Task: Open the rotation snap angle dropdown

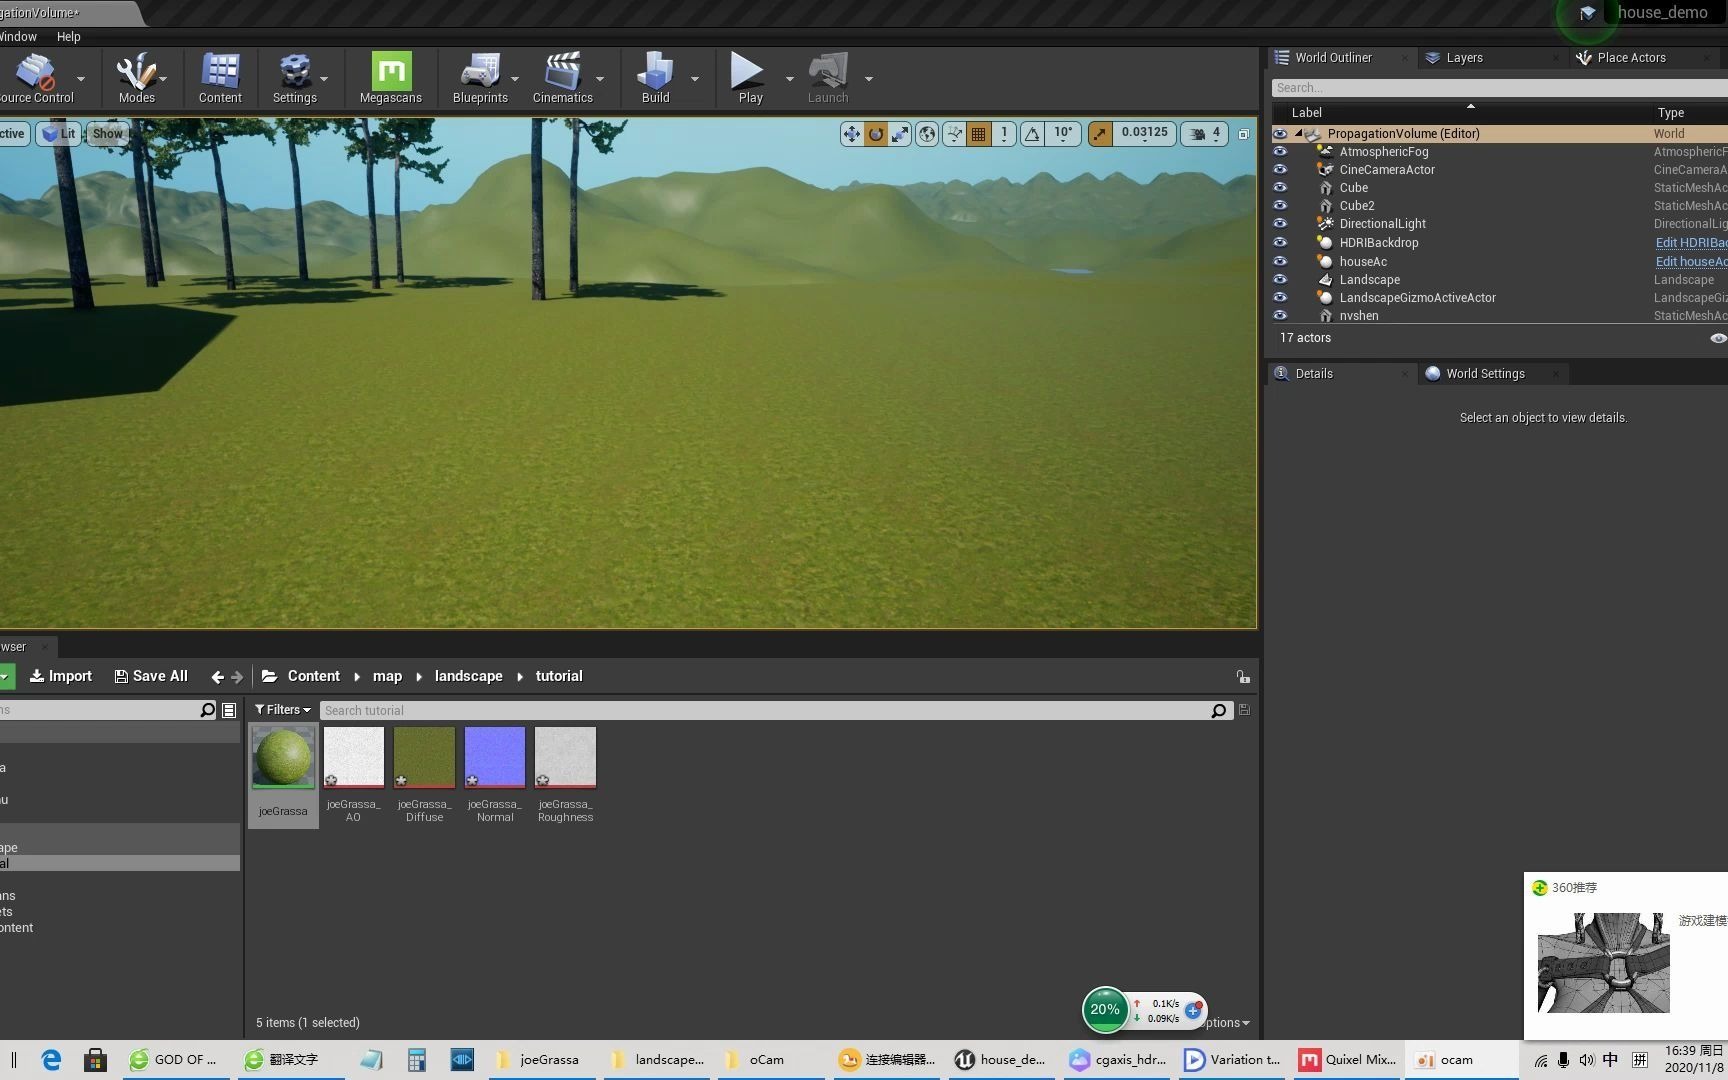Action: click(x=1062, y=133)
